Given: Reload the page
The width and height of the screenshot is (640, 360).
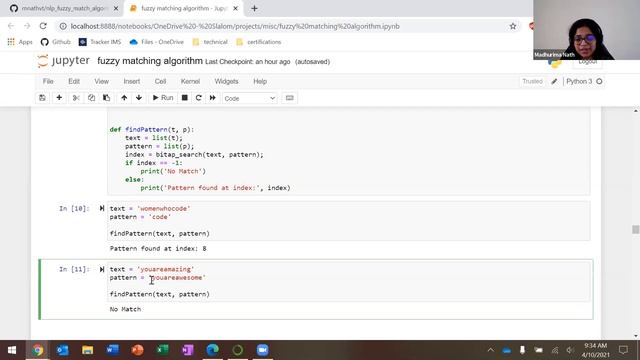Looking at the screenshot, I should tap(43, 26).
